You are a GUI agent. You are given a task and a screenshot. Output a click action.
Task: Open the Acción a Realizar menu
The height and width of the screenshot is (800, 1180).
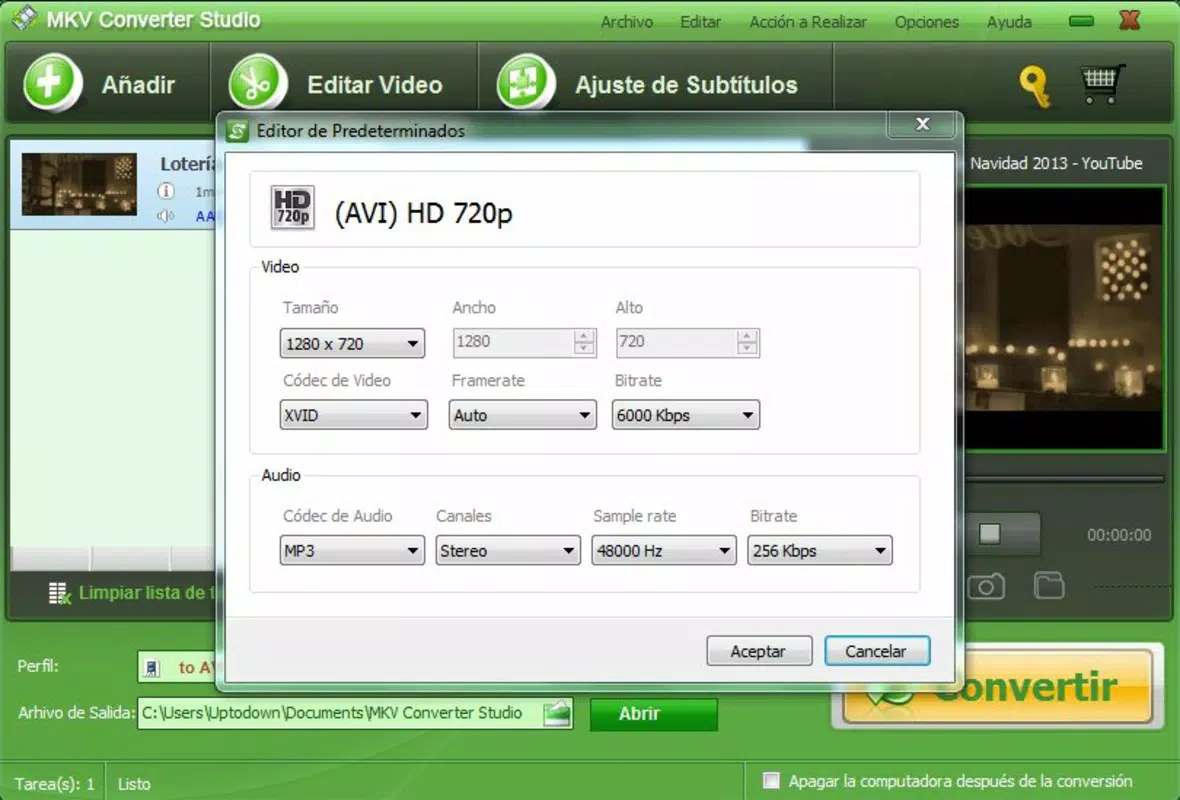pyautogui.click(x=807, y=22)
